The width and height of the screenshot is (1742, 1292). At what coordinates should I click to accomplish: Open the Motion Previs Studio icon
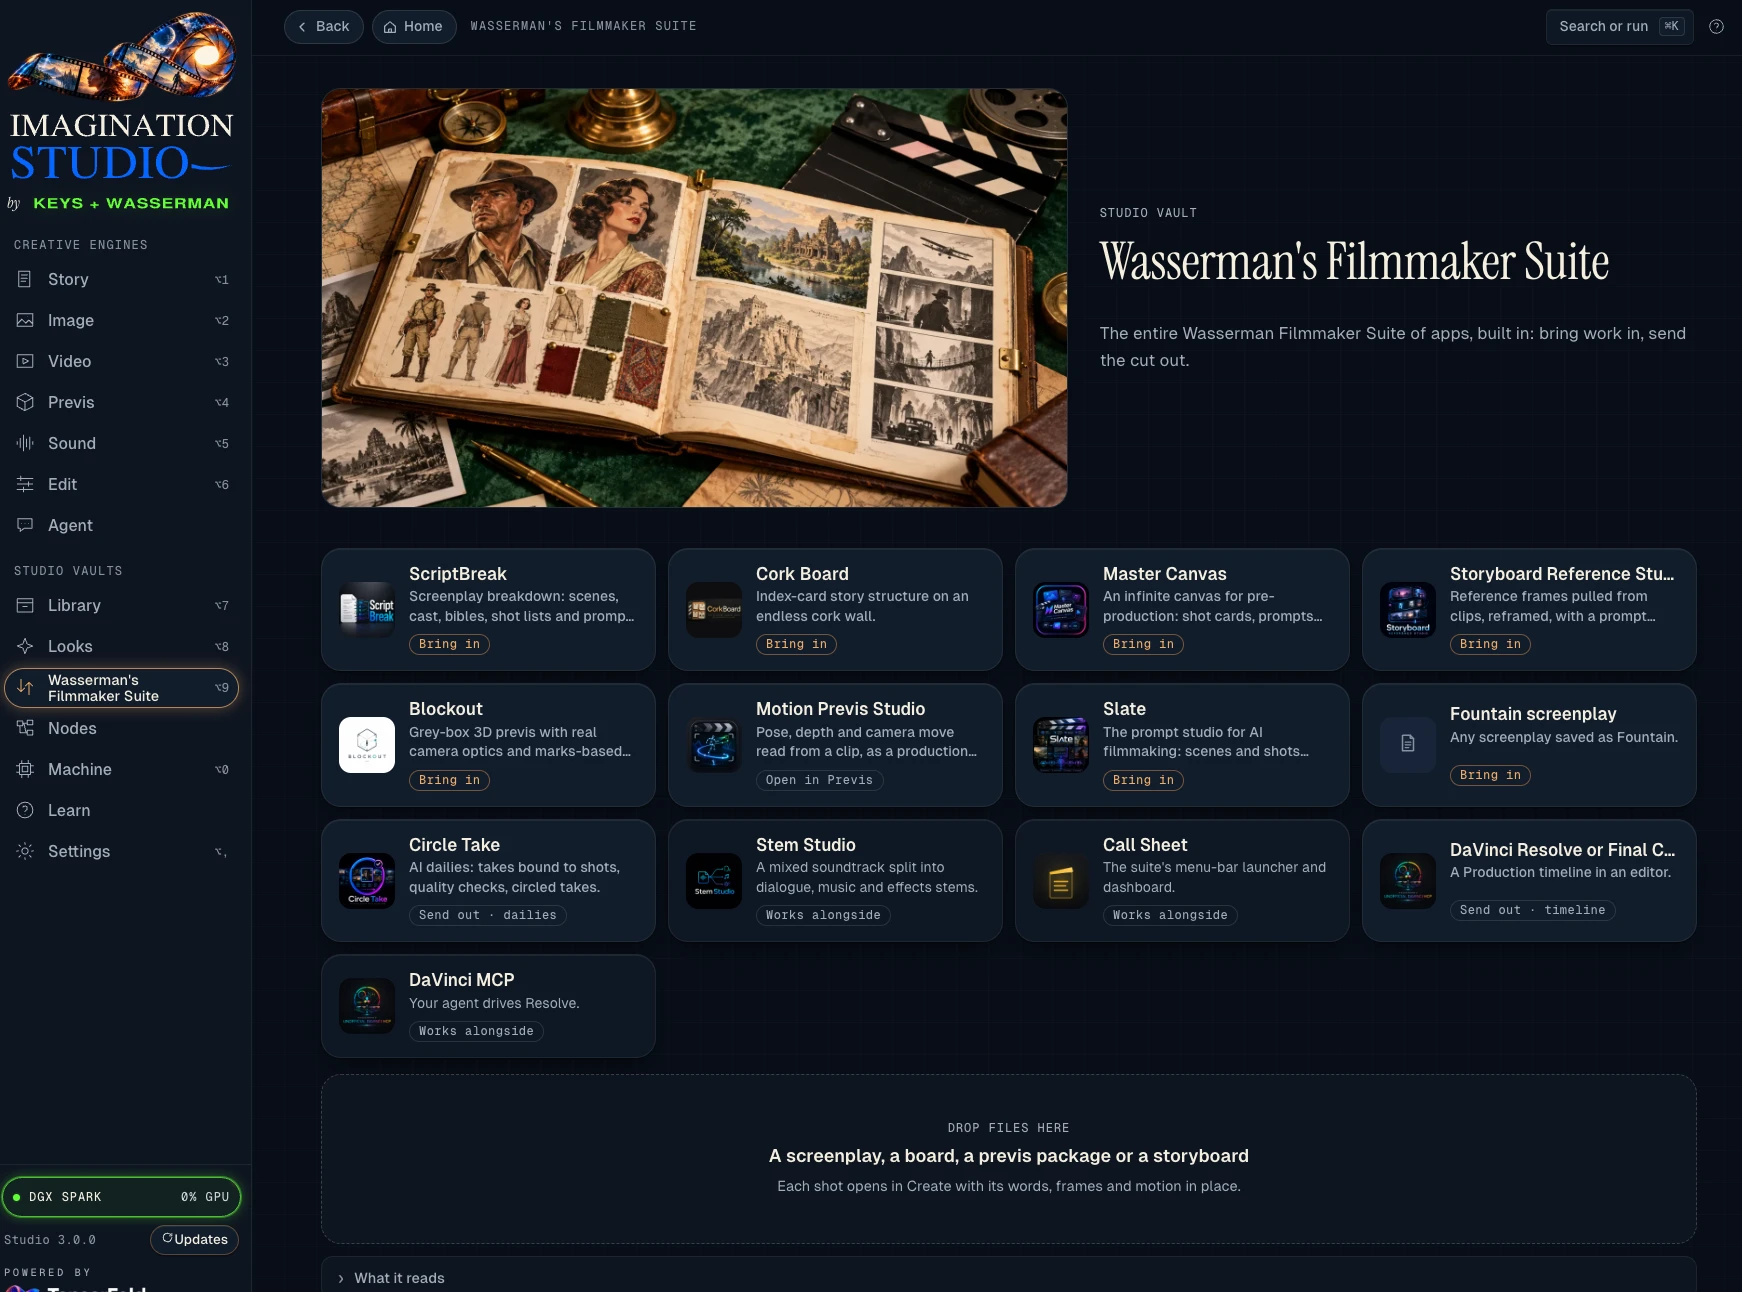click(714, 745)
